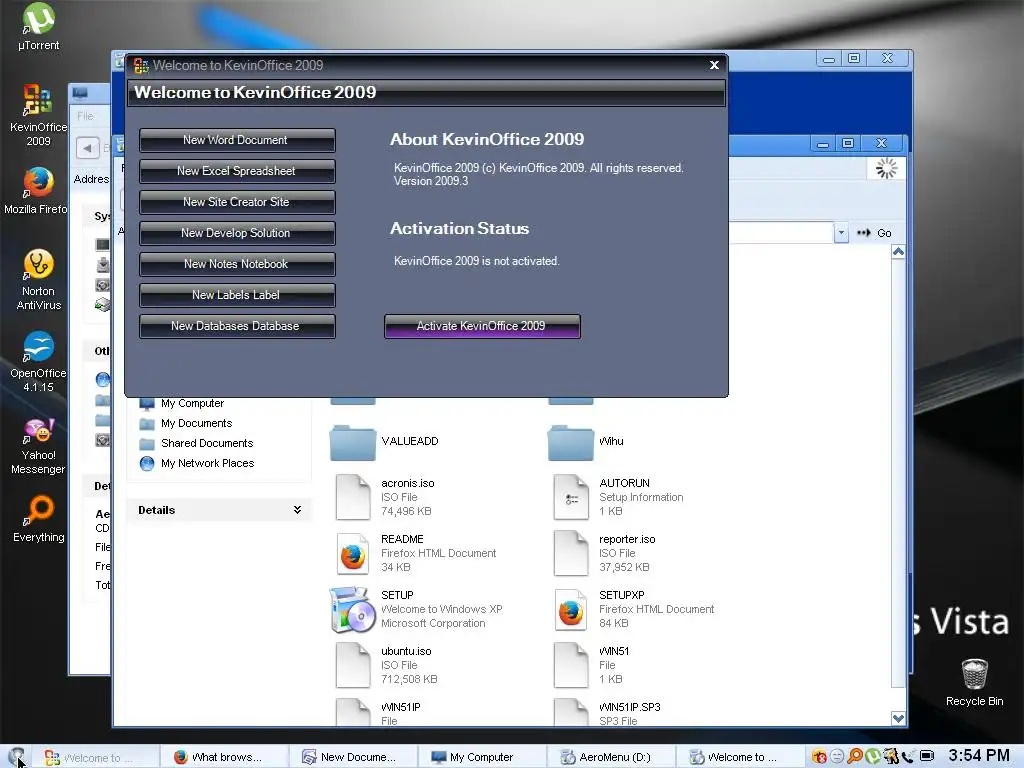Click the KevinOffice icon in dialog title bar

coord(141,65)
